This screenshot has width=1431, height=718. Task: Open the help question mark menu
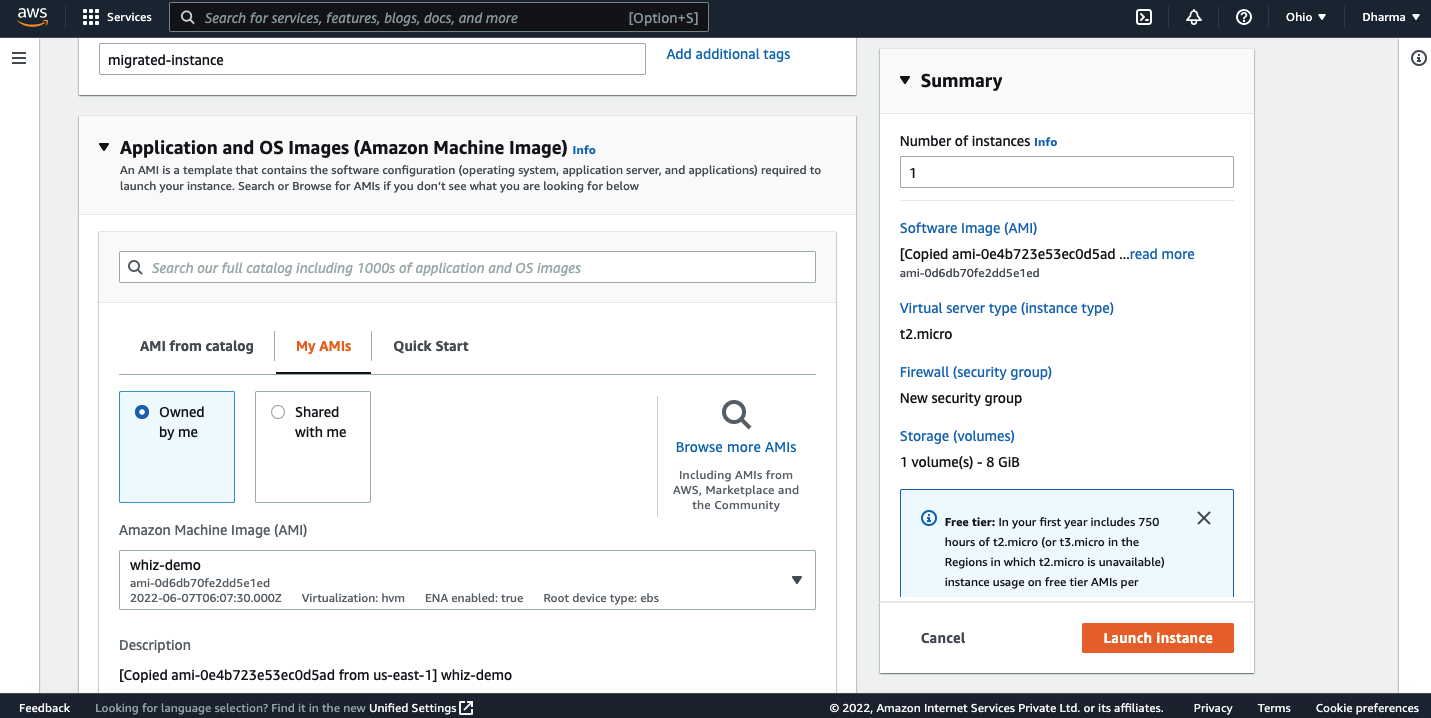[1244, 17]
